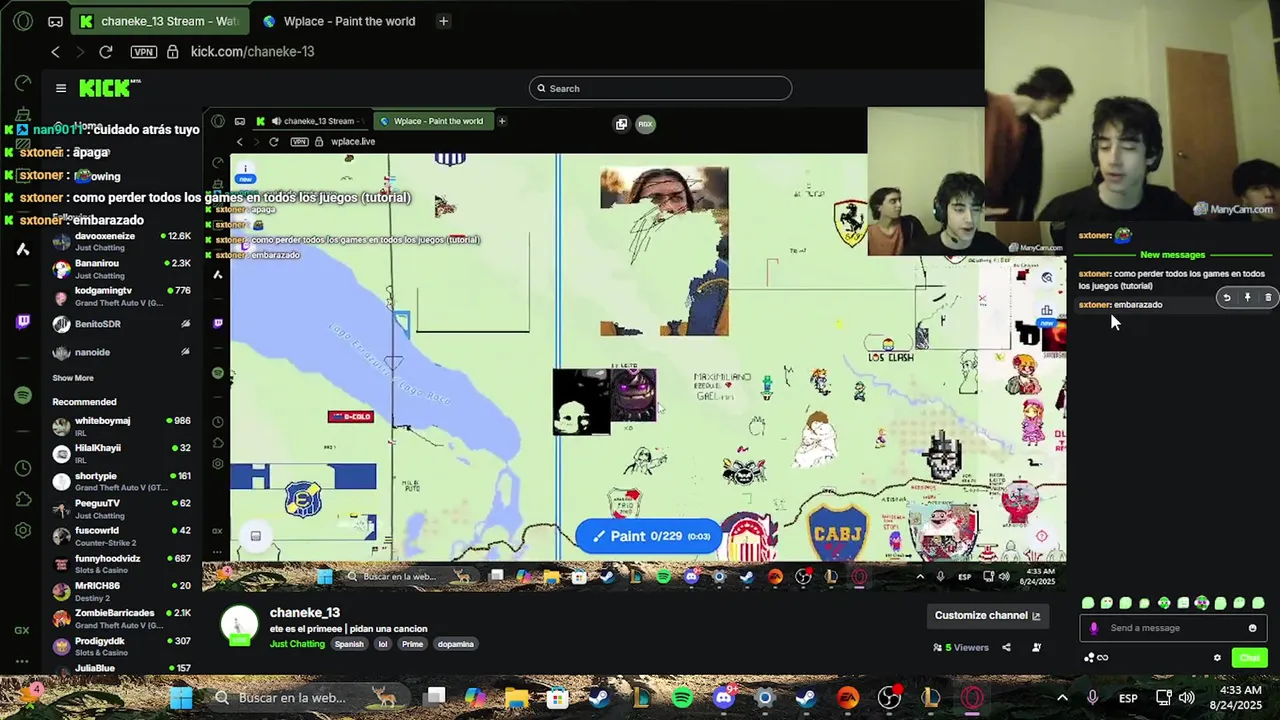Open ZombieBarricades recommended channel
Screen dimensions: 1280x720
pyautogui.click(x=120, y=618)
